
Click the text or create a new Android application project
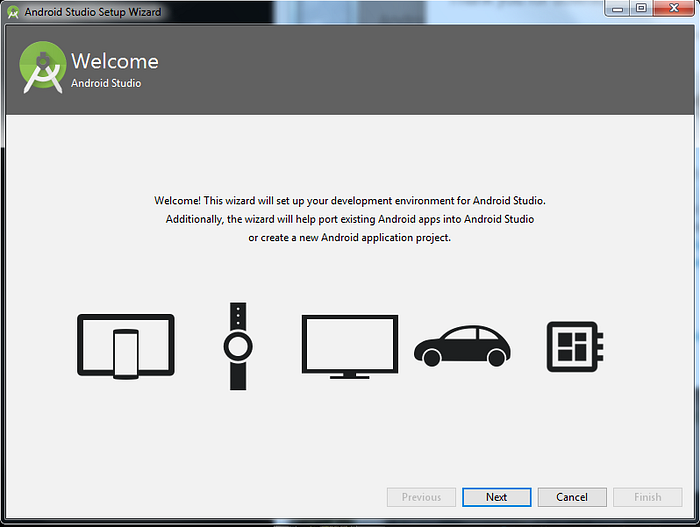click(350, 238)
